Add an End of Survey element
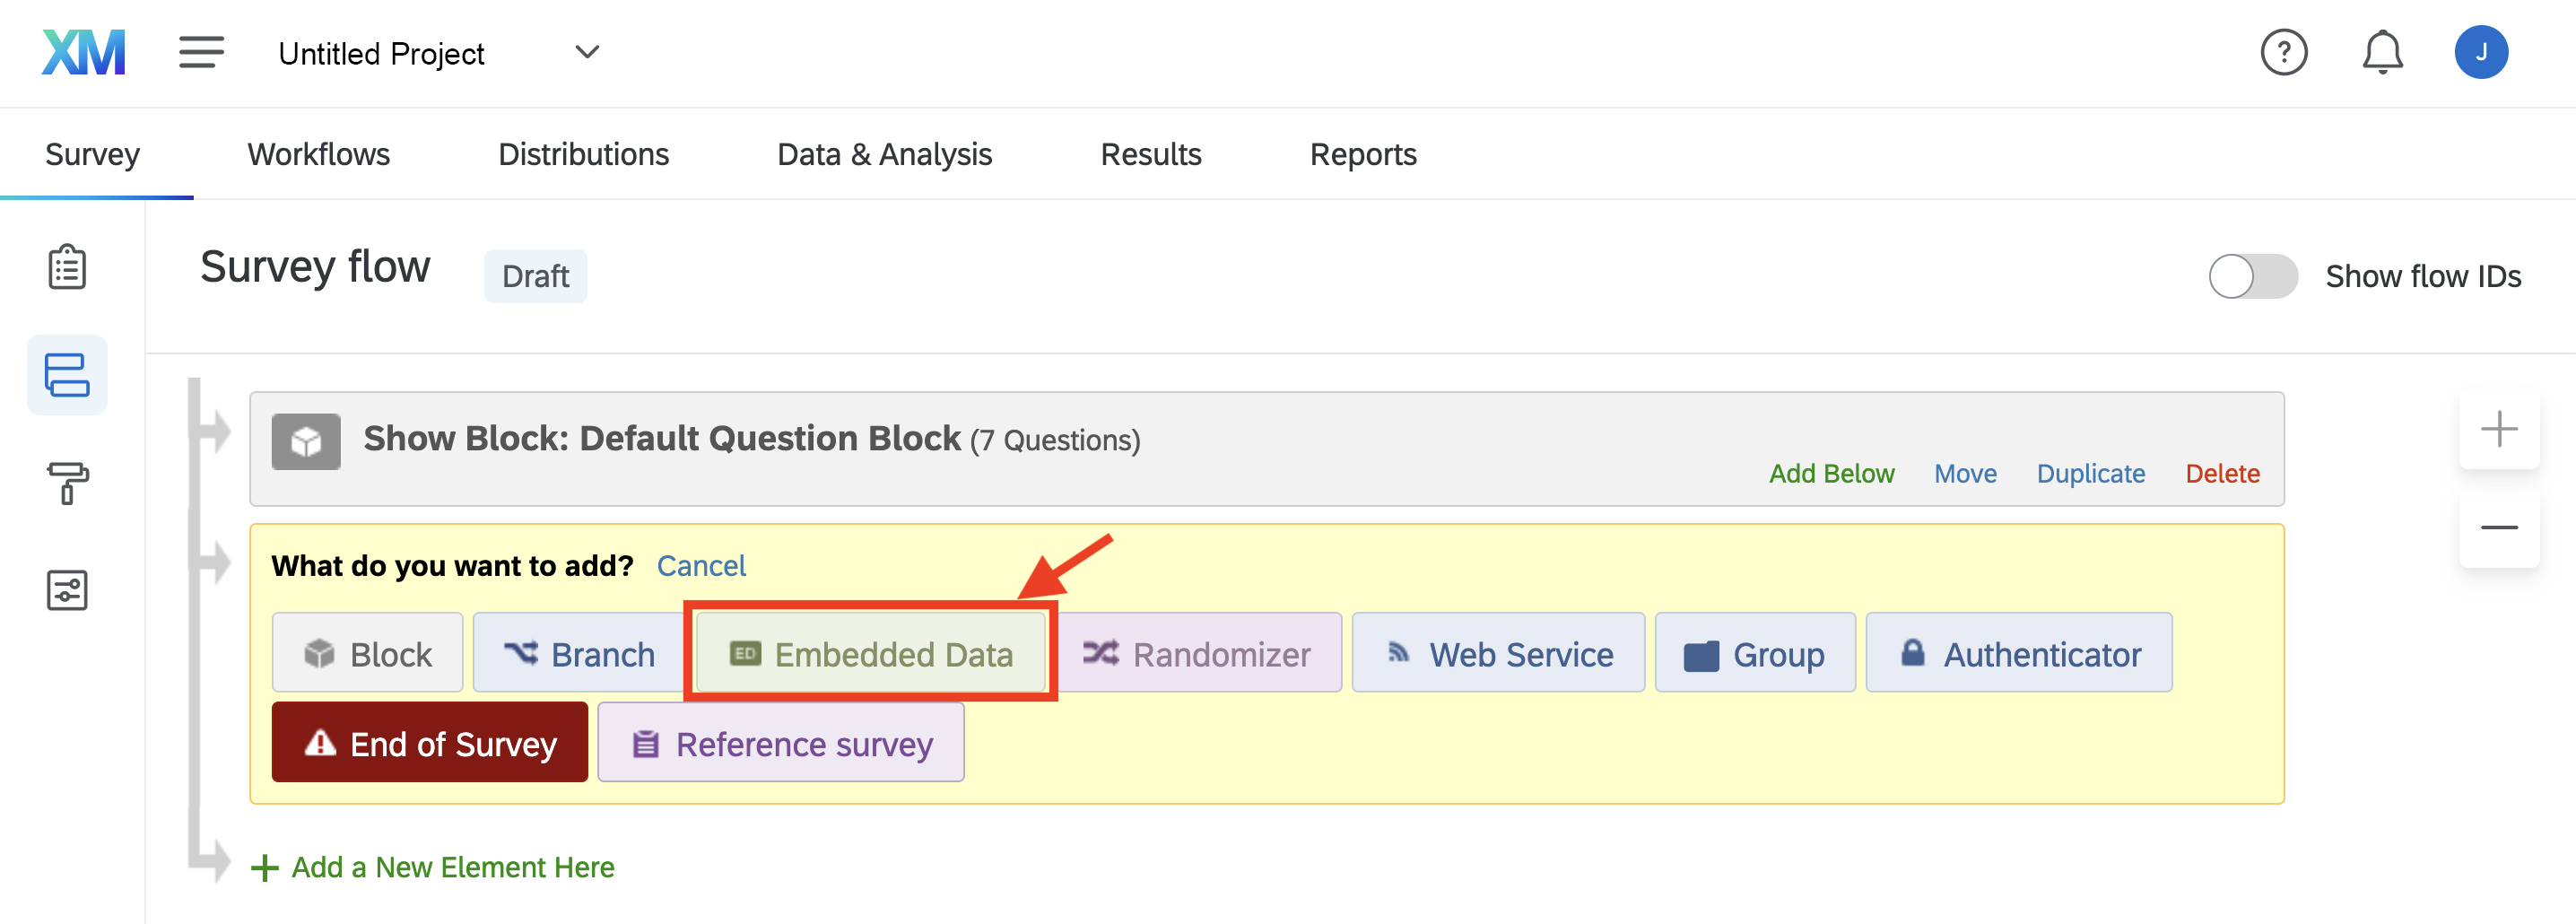The image size is (2576, 924). pyautogui.click(x=430, y=743)
